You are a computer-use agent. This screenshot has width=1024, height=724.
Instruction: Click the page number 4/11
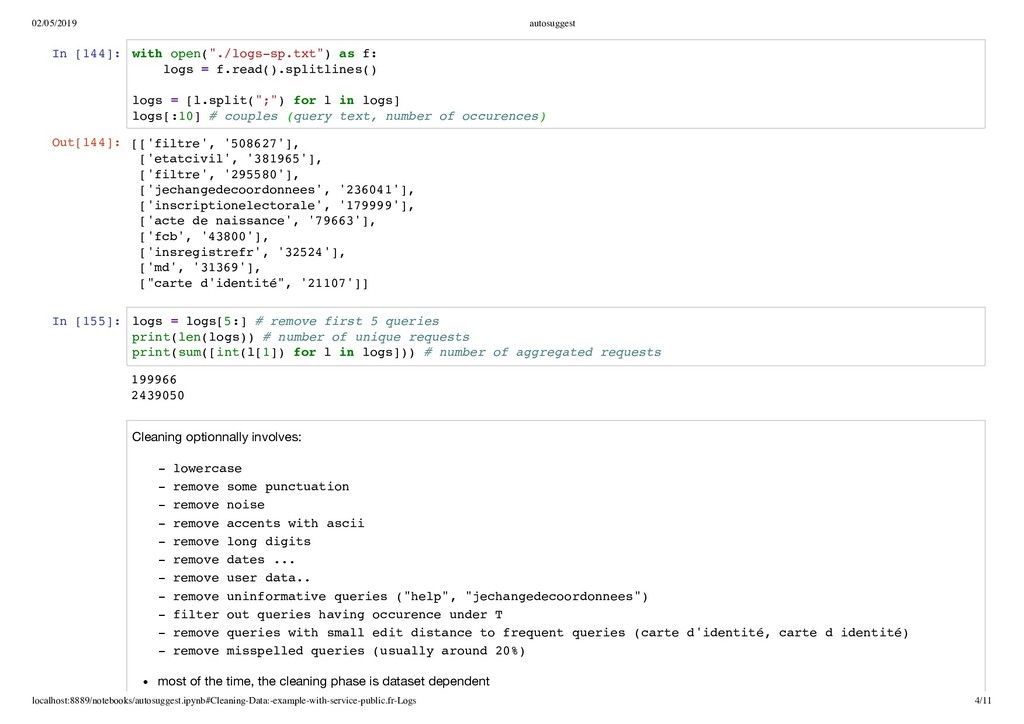[x=983, y=700]
